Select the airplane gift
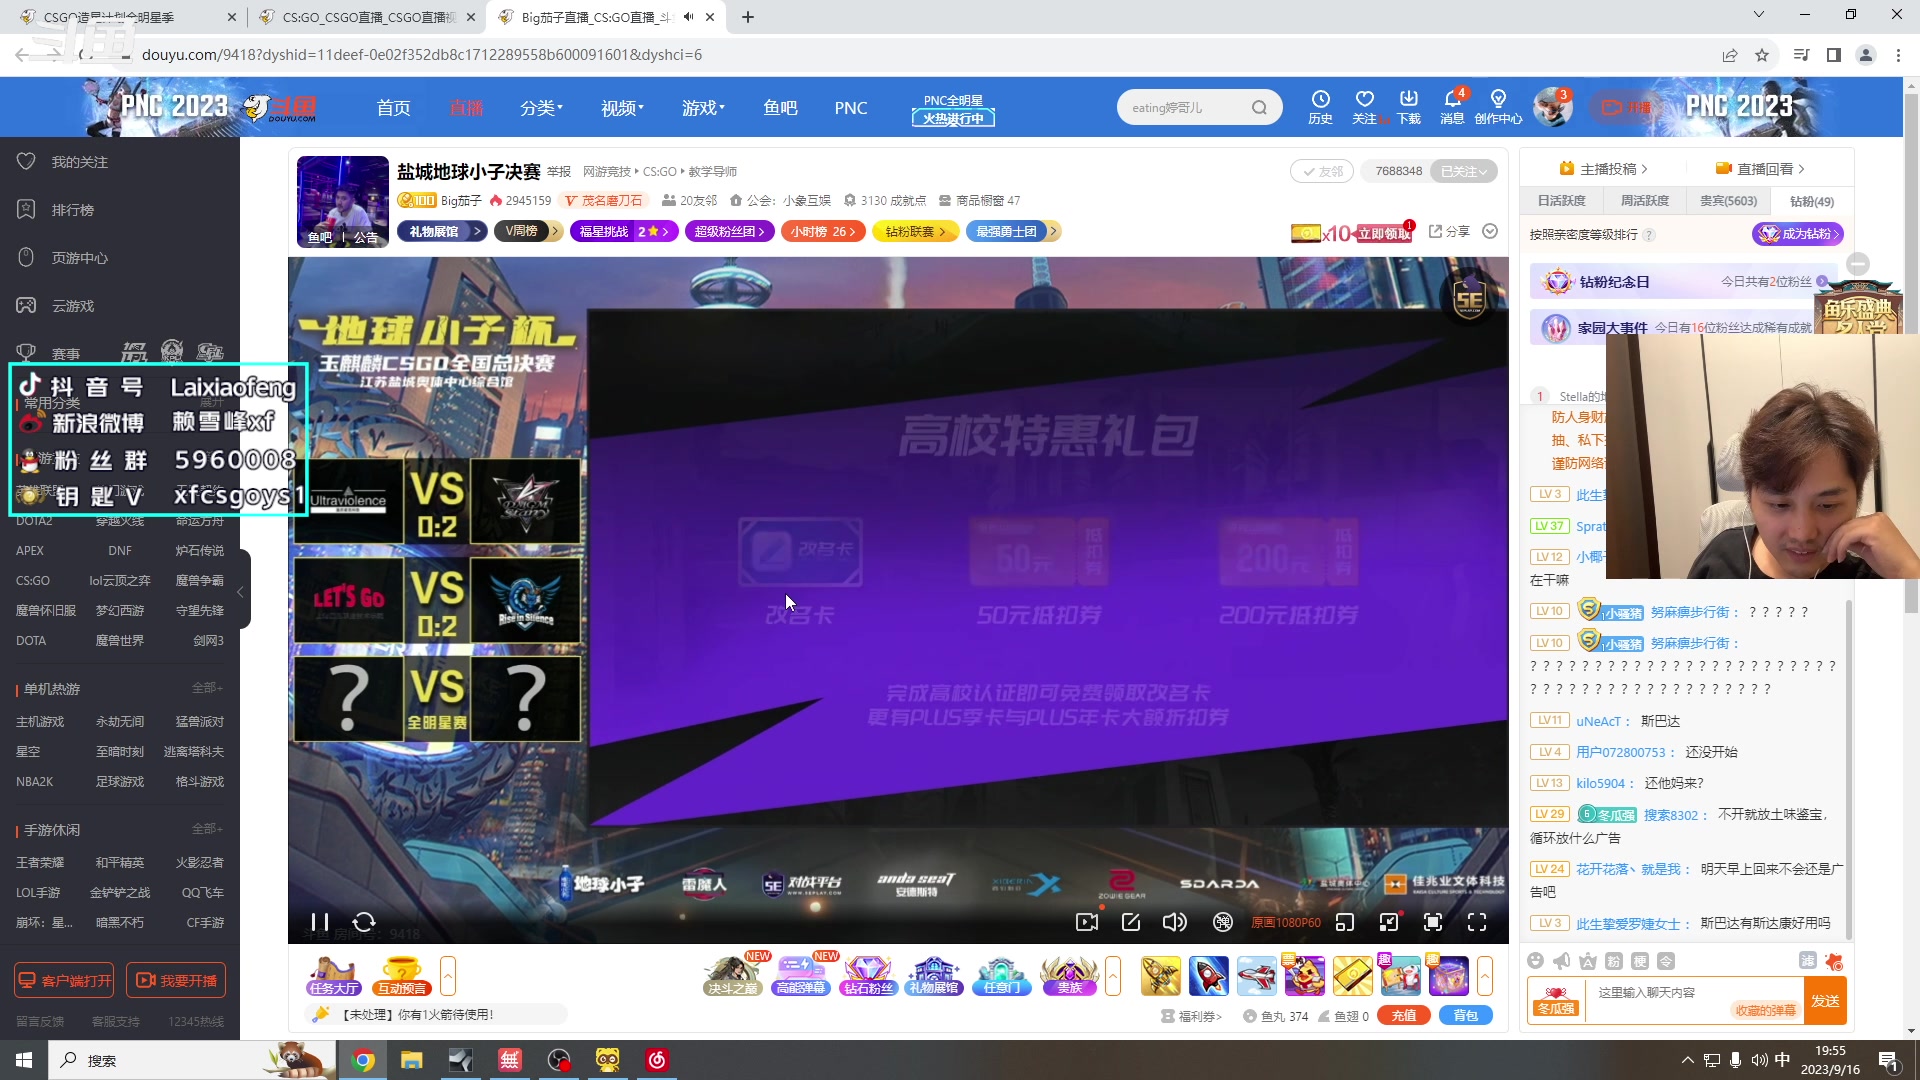Viewport: 1920px width, 1080px height. pos(1256,976)
